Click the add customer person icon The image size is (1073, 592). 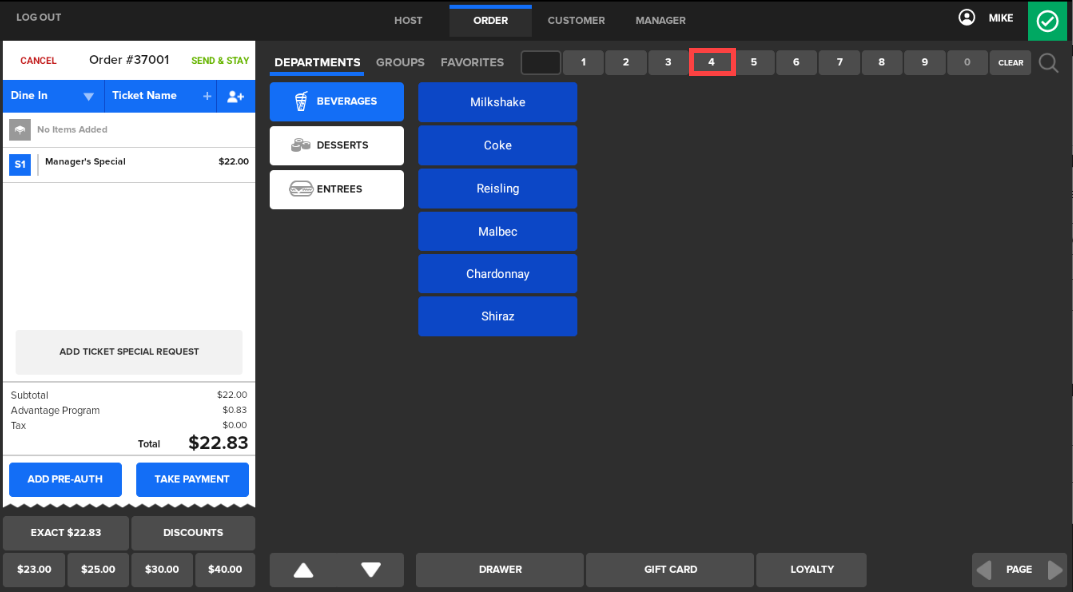click(x=235, y=96)
